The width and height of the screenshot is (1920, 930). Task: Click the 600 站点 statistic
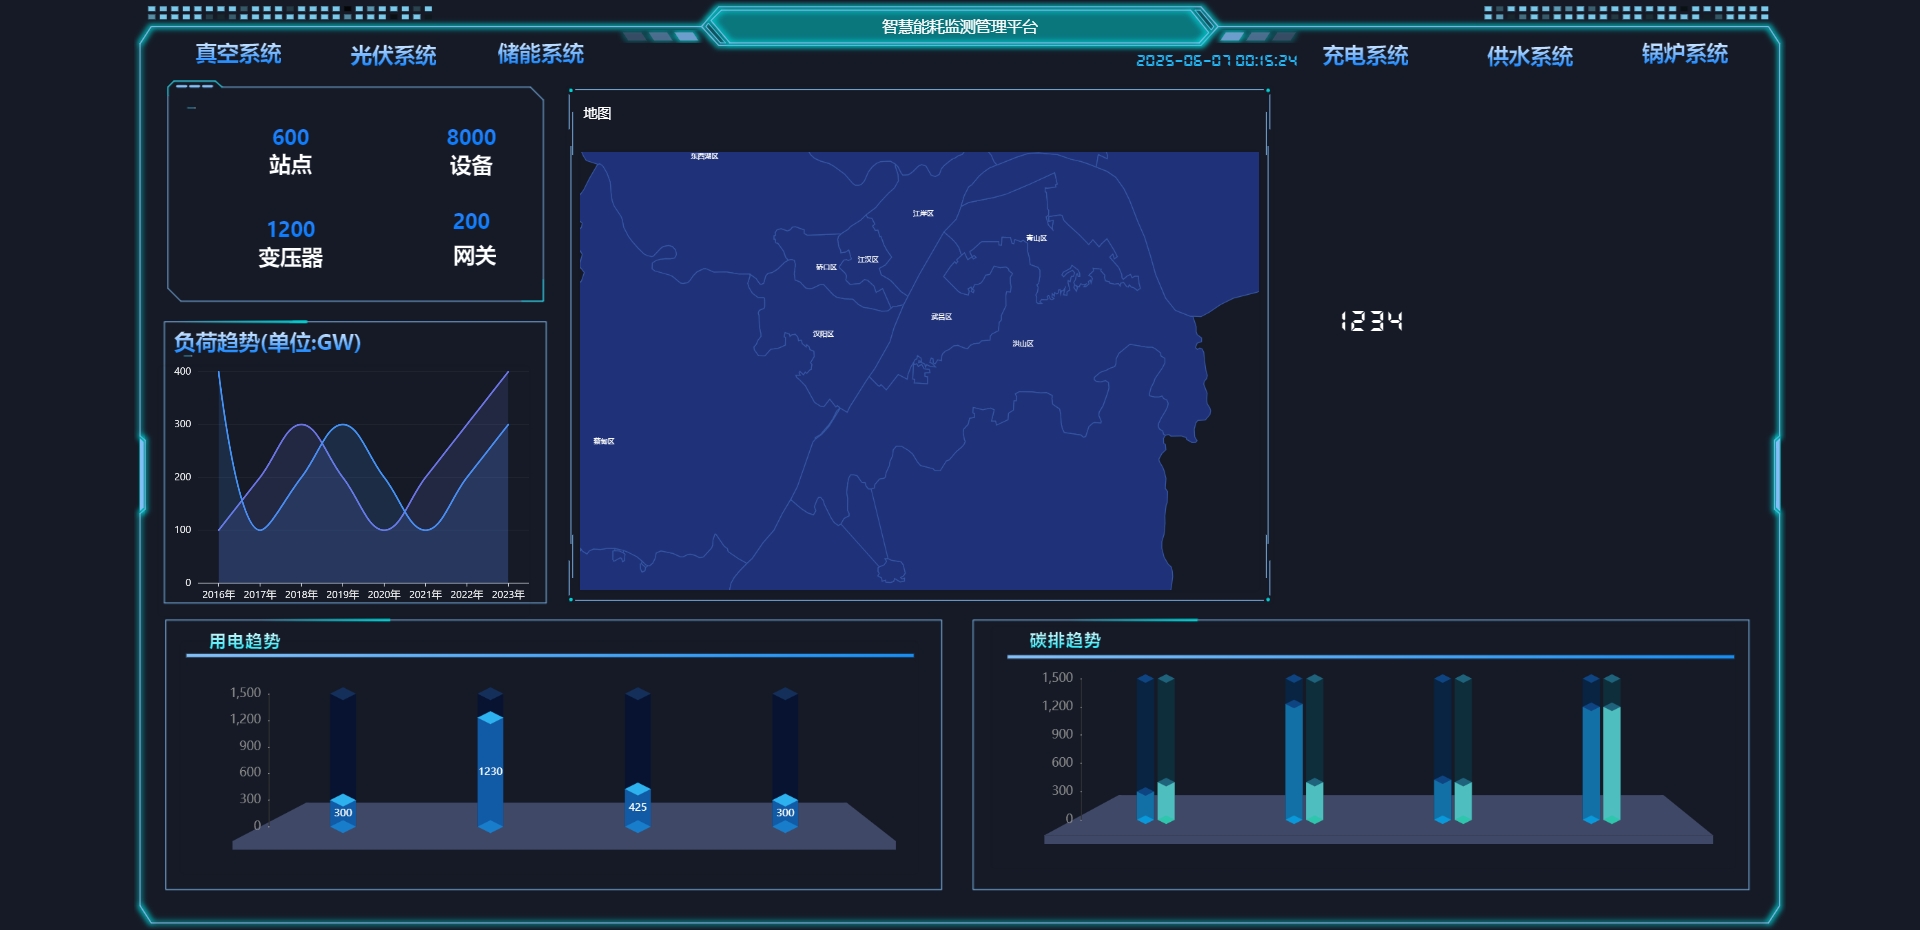point(290,151)
